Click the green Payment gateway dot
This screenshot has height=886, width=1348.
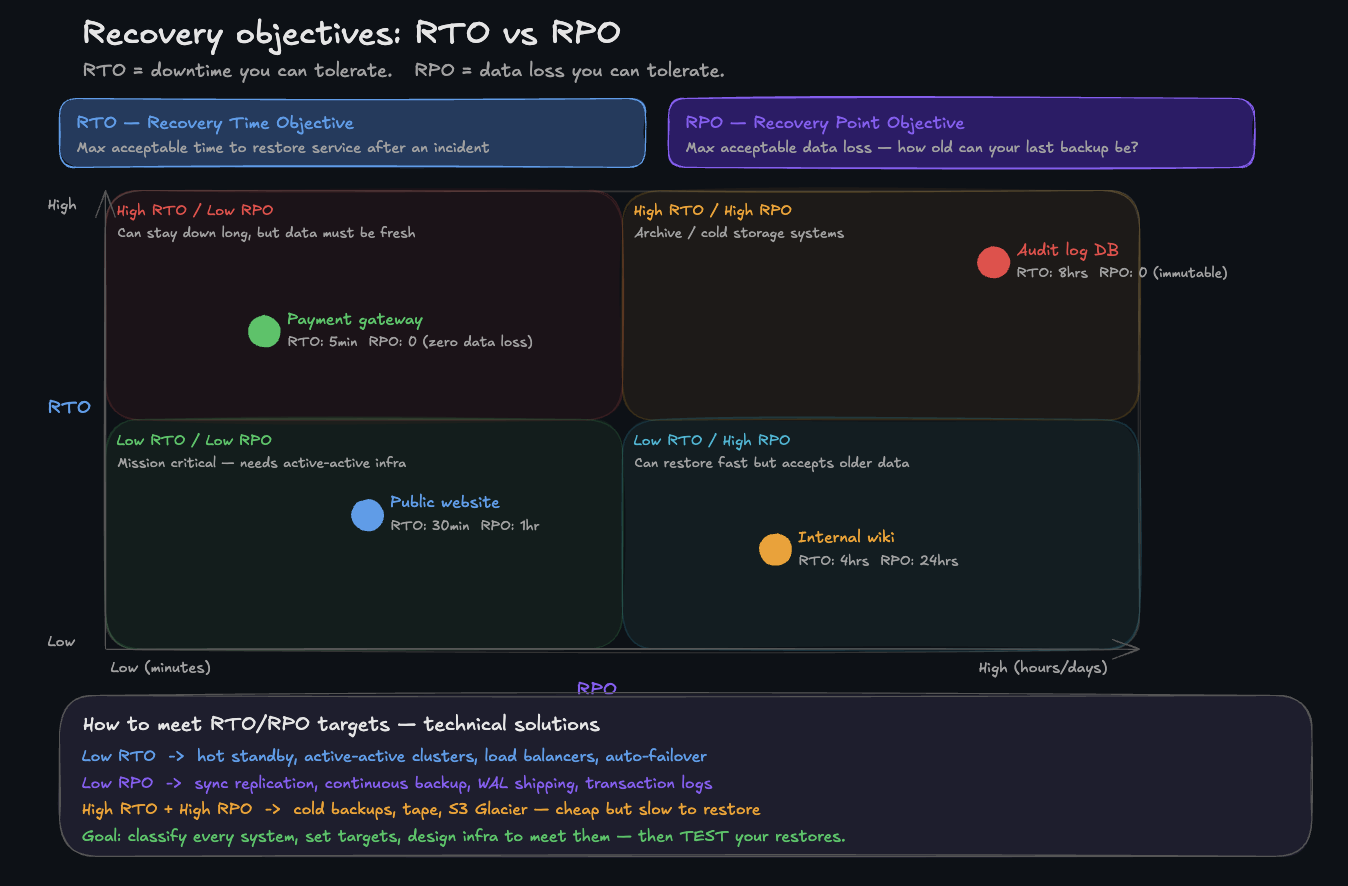point(264,331)
